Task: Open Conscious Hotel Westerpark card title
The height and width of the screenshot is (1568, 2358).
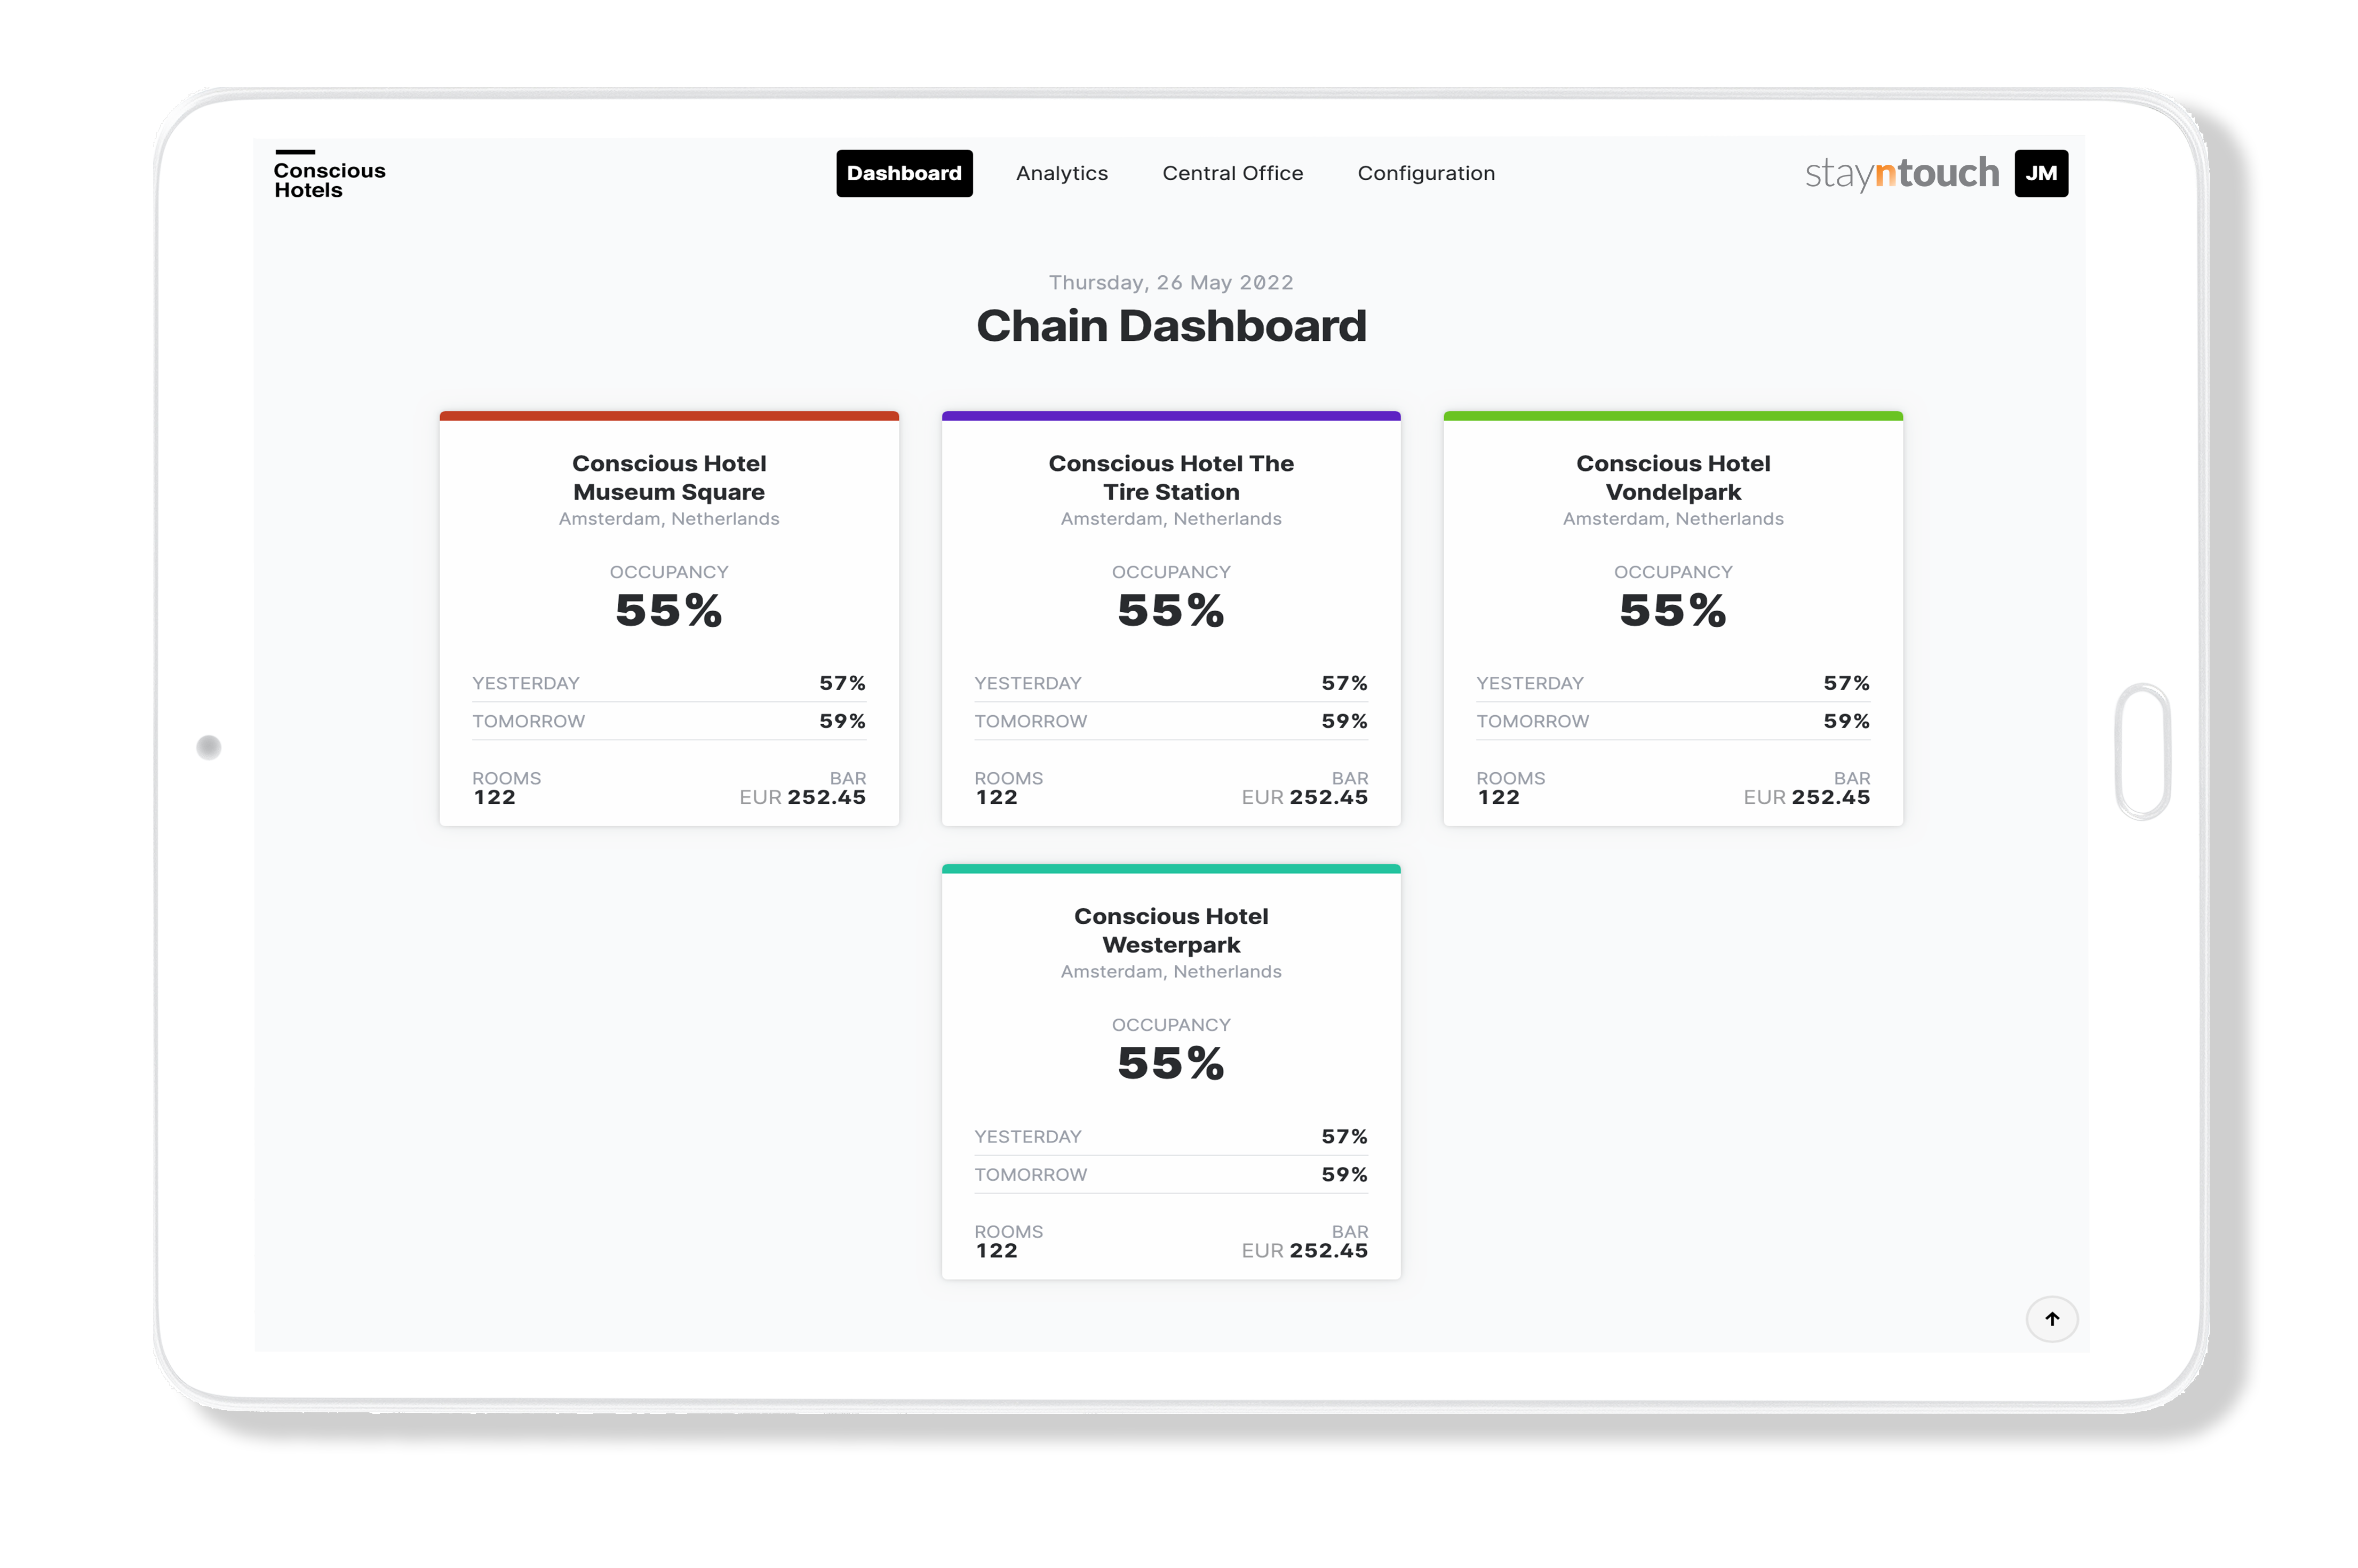Action: coord(1170,930)
